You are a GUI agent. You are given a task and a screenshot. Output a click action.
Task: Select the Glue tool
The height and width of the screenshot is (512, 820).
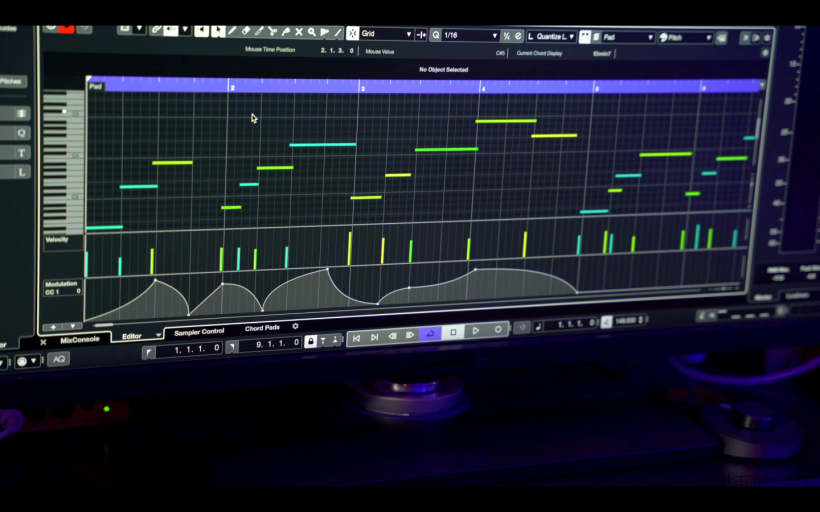(x=286, y=32)
